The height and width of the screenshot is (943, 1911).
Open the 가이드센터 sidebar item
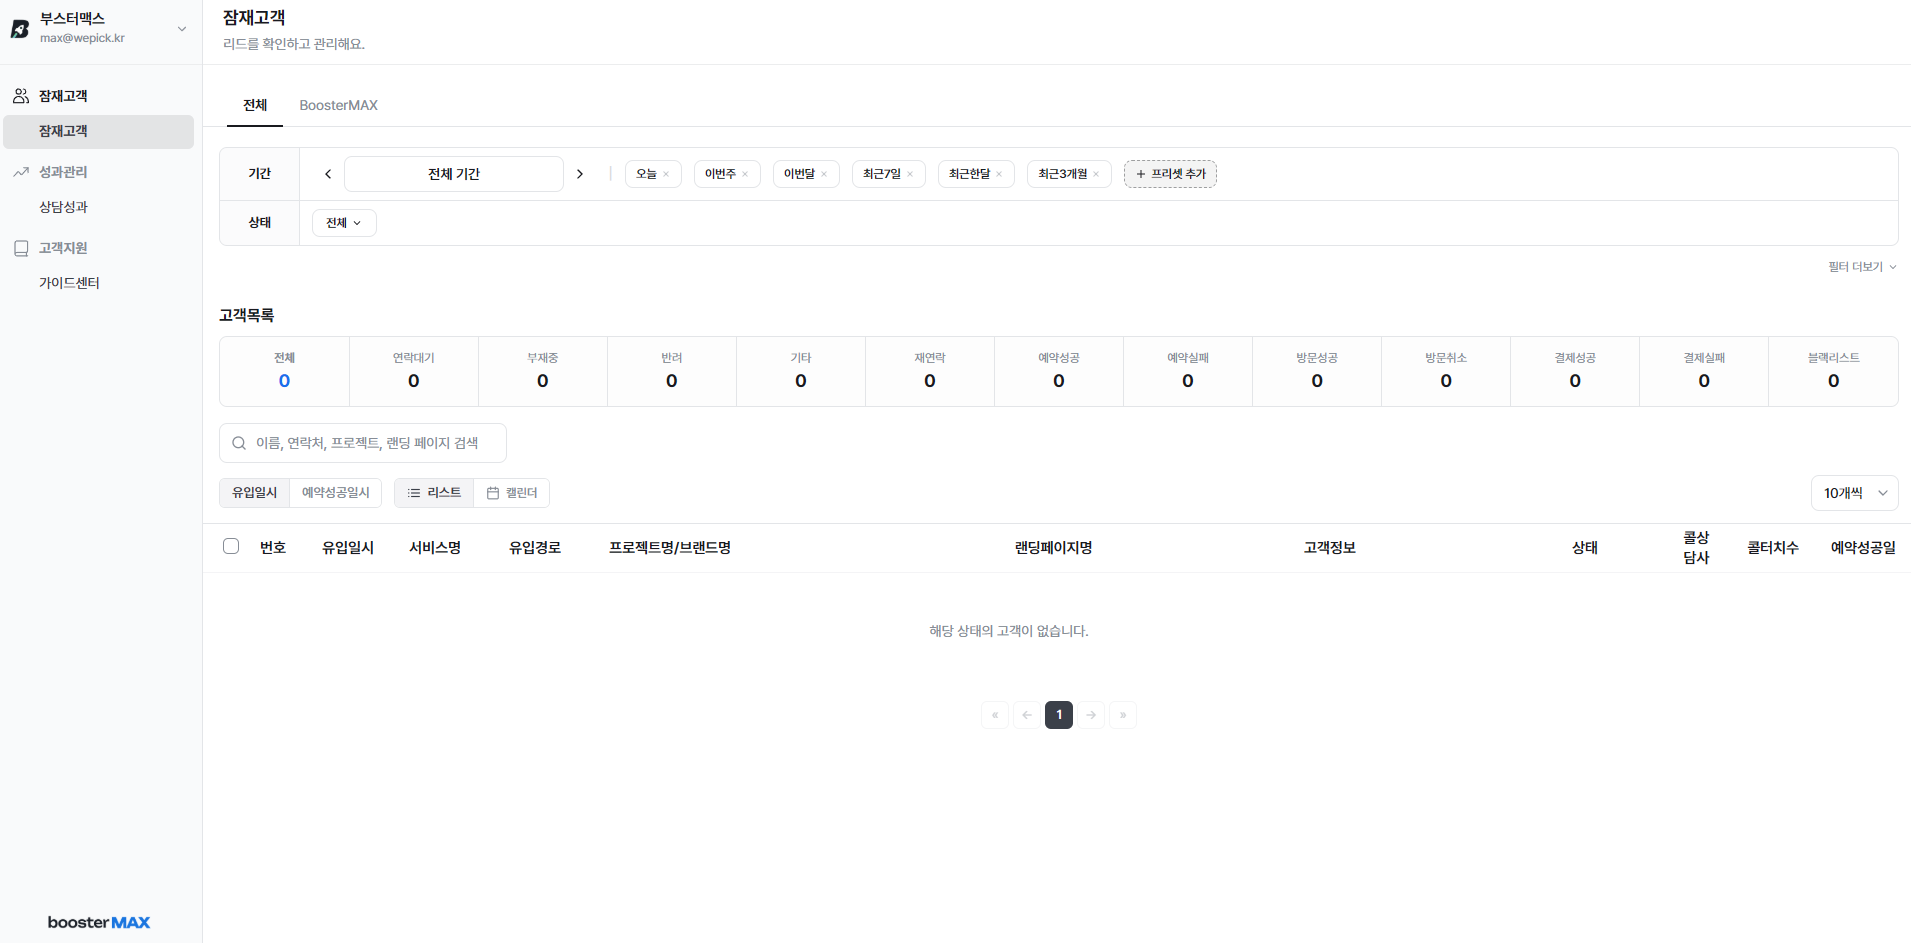click(69, 283)
